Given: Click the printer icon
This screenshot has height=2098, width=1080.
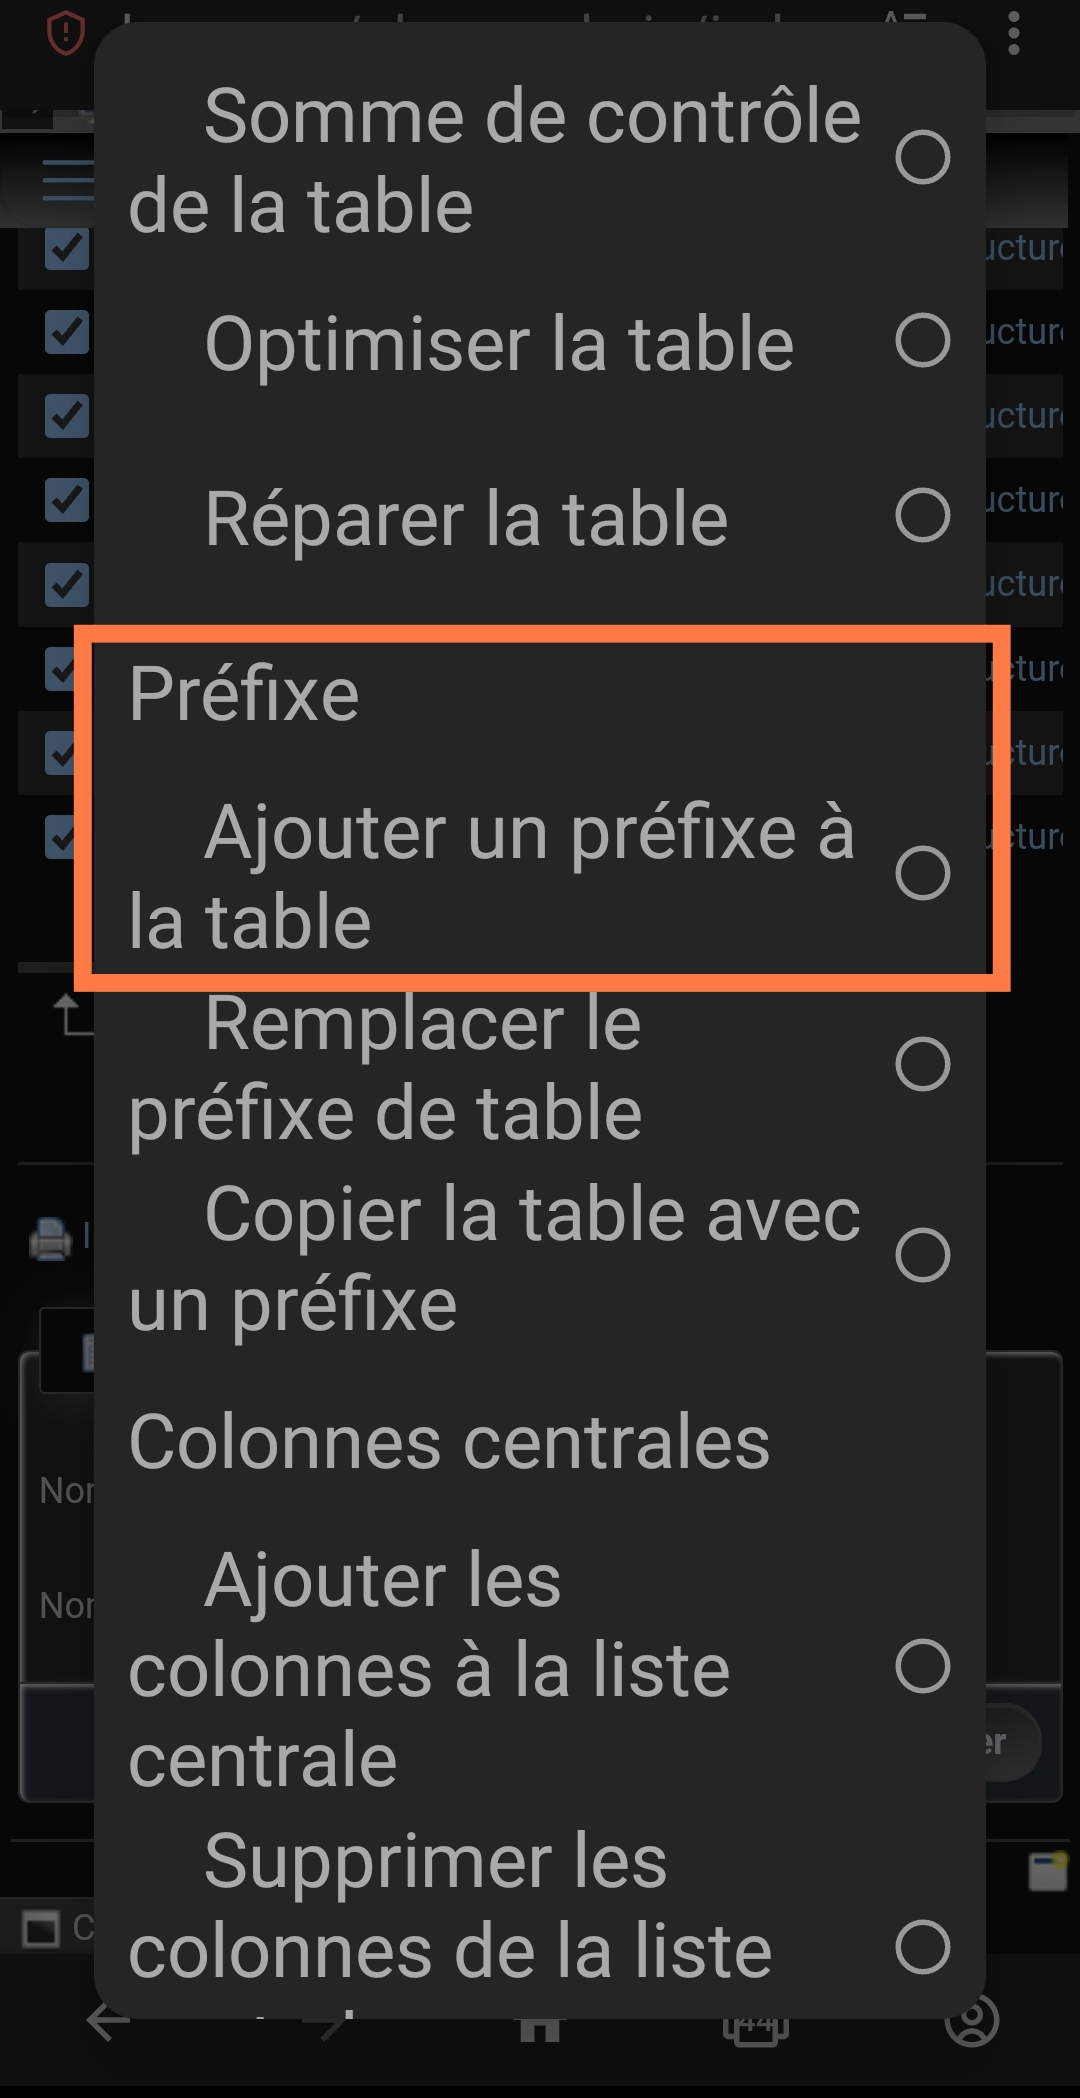Looking at the screenshot, I should [x=51, y=1239].
